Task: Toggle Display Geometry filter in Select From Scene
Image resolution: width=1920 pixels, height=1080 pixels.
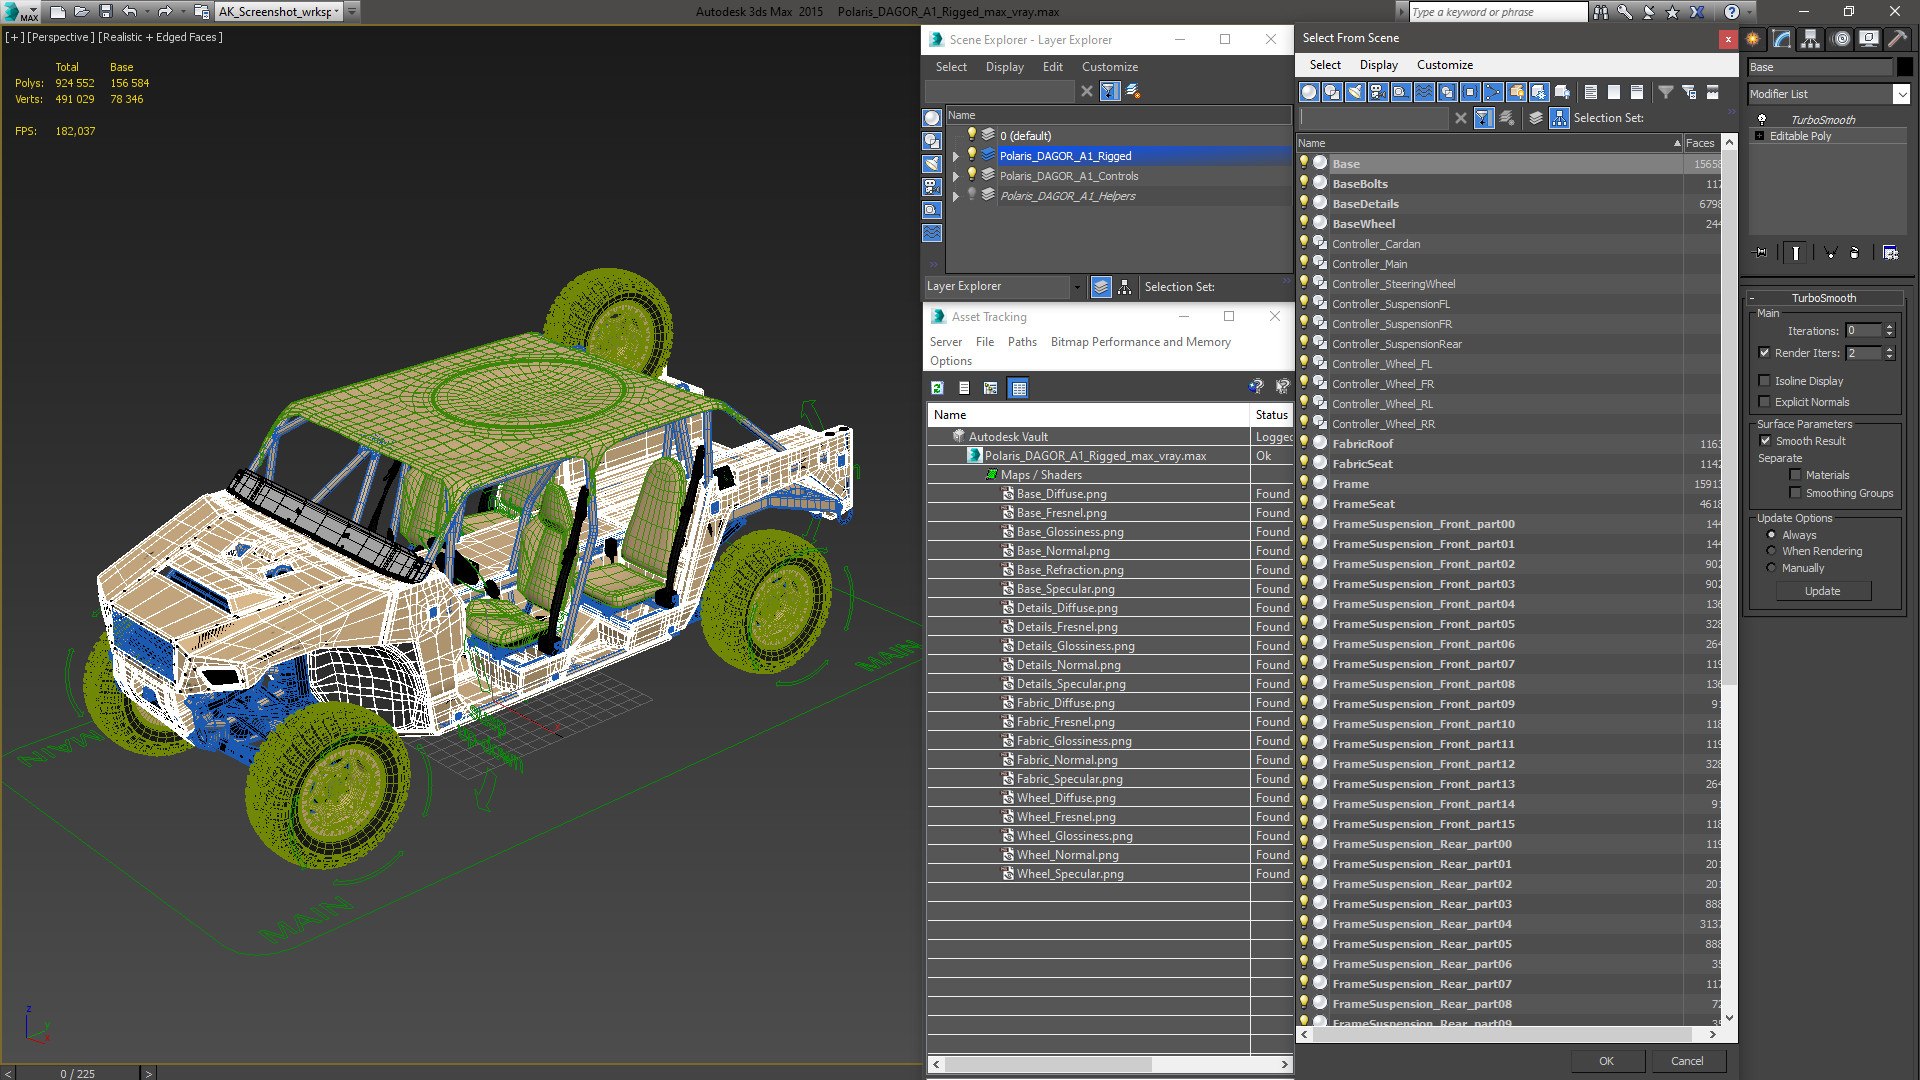Action: coord(1309,92)
